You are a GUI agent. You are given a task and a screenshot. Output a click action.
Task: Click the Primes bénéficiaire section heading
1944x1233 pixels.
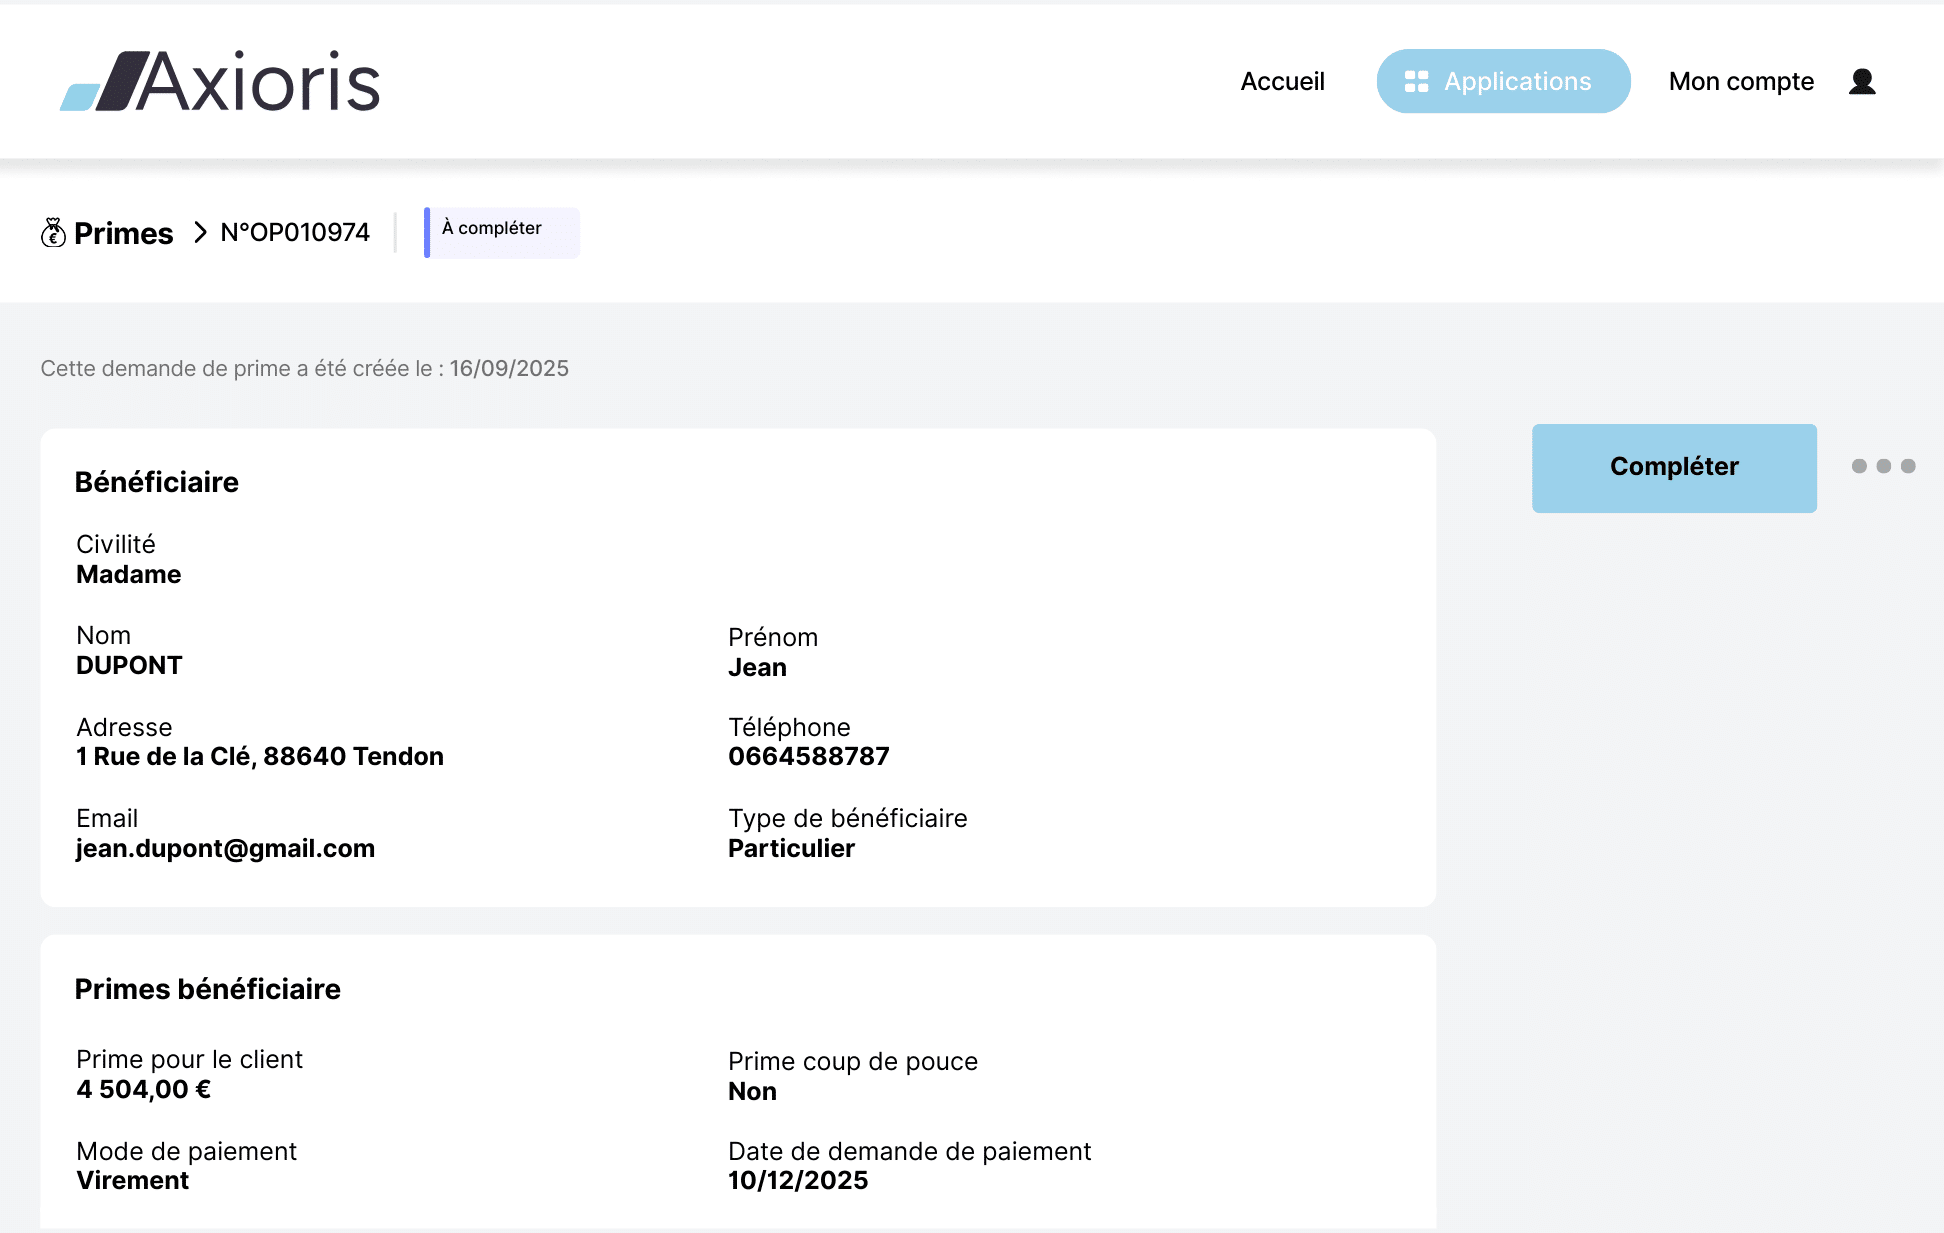207,989
